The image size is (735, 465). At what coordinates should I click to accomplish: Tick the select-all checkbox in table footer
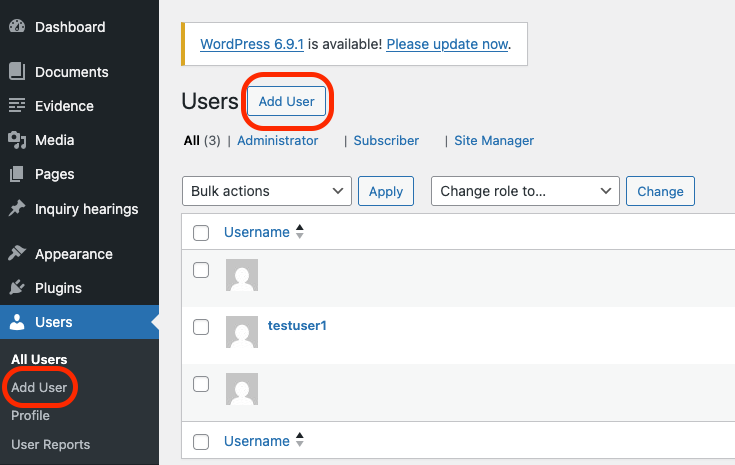(201, 442)
